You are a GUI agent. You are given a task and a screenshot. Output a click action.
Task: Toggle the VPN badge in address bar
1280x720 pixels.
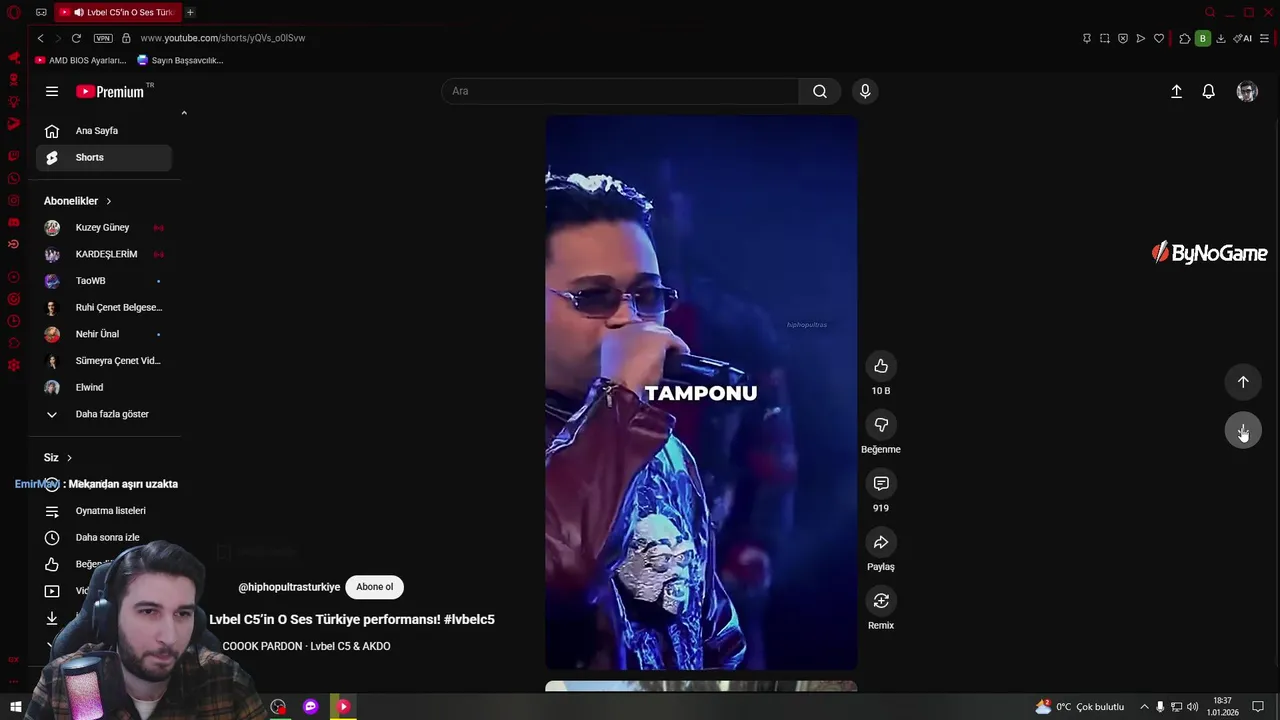(103, 38)
